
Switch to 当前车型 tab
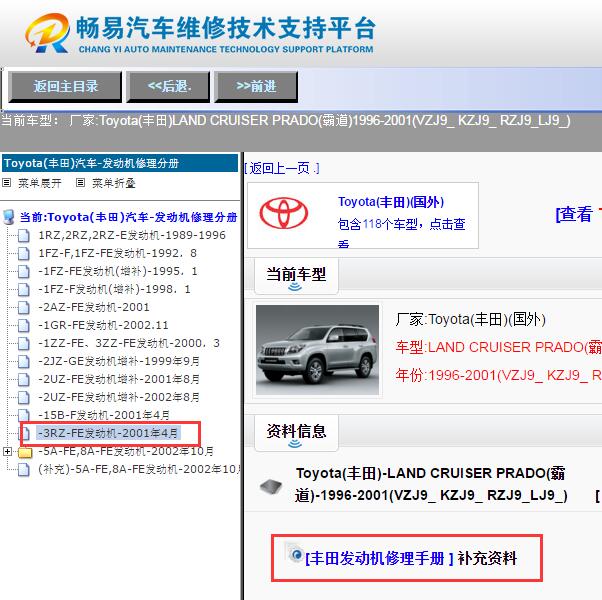[x=296, y=276]
